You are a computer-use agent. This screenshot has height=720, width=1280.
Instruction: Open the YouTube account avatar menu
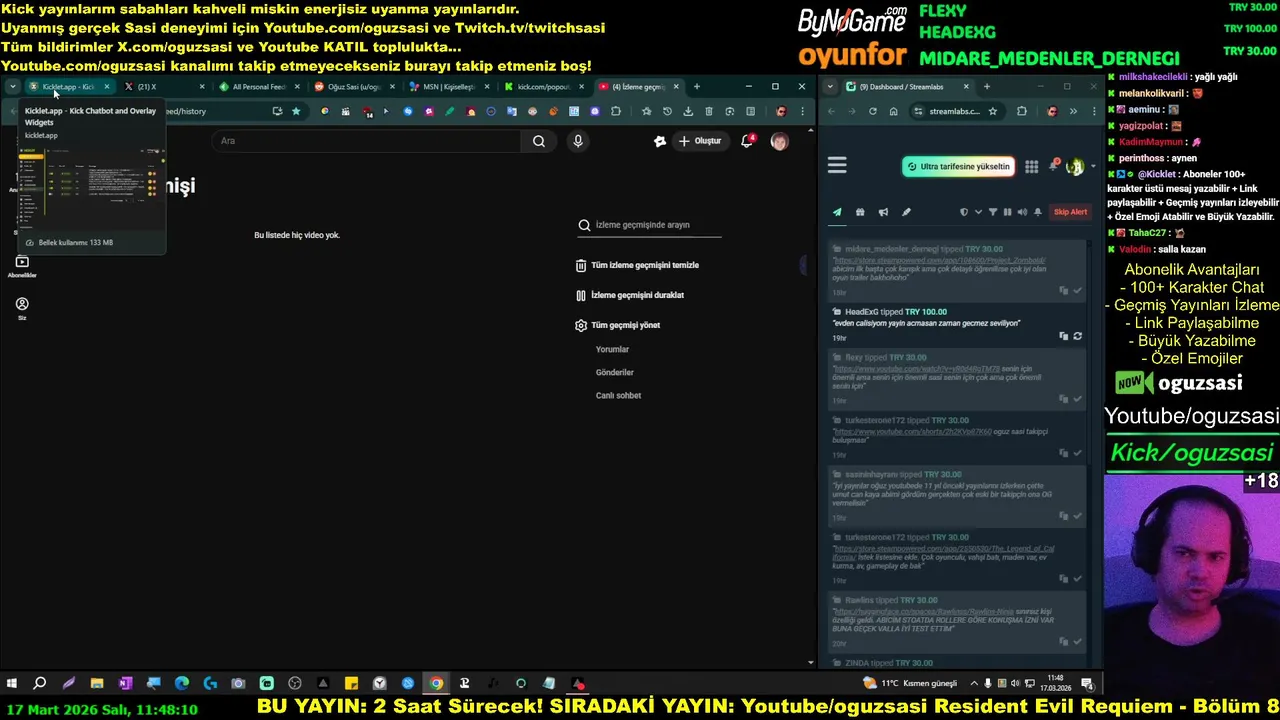779,141
